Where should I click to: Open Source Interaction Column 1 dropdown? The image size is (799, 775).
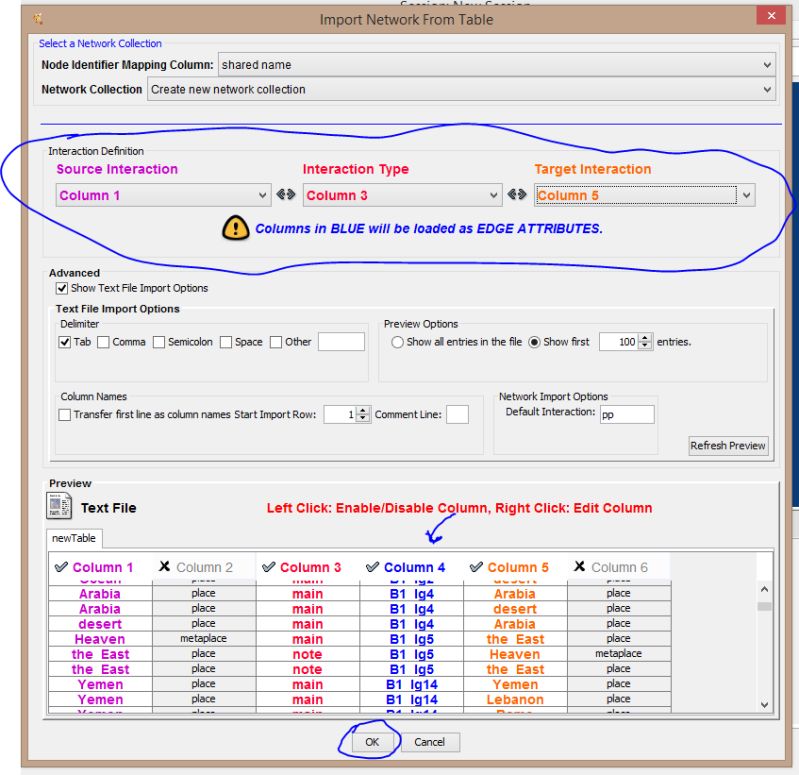163,195
